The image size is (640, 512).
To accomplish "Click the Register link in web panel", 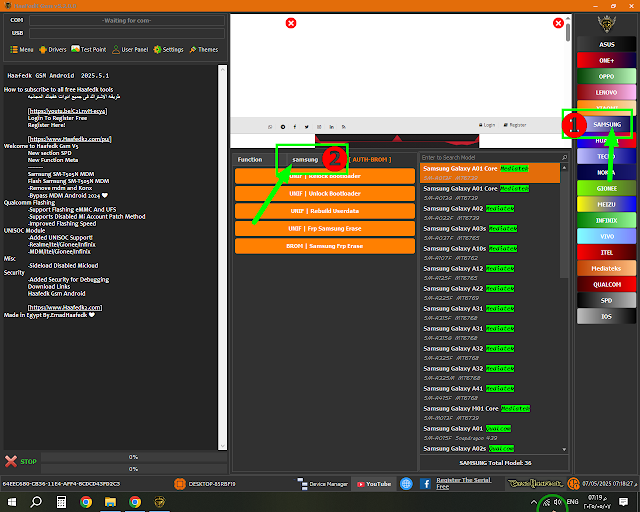I will 515,125.
